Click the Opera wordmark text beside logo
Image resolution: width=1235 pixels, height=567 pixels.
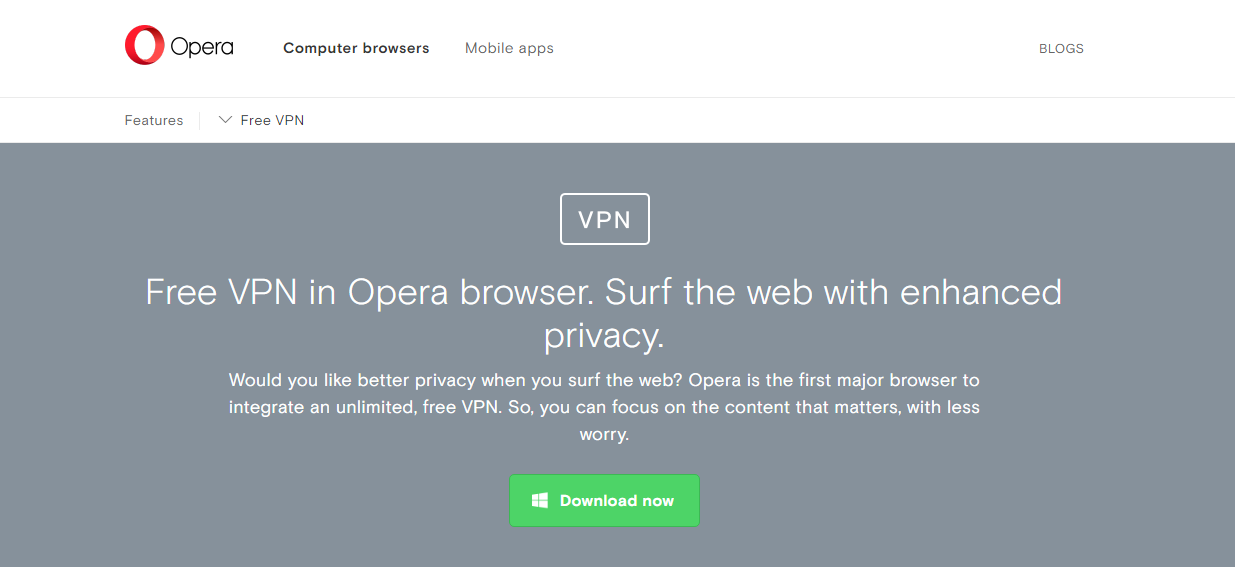202,47
